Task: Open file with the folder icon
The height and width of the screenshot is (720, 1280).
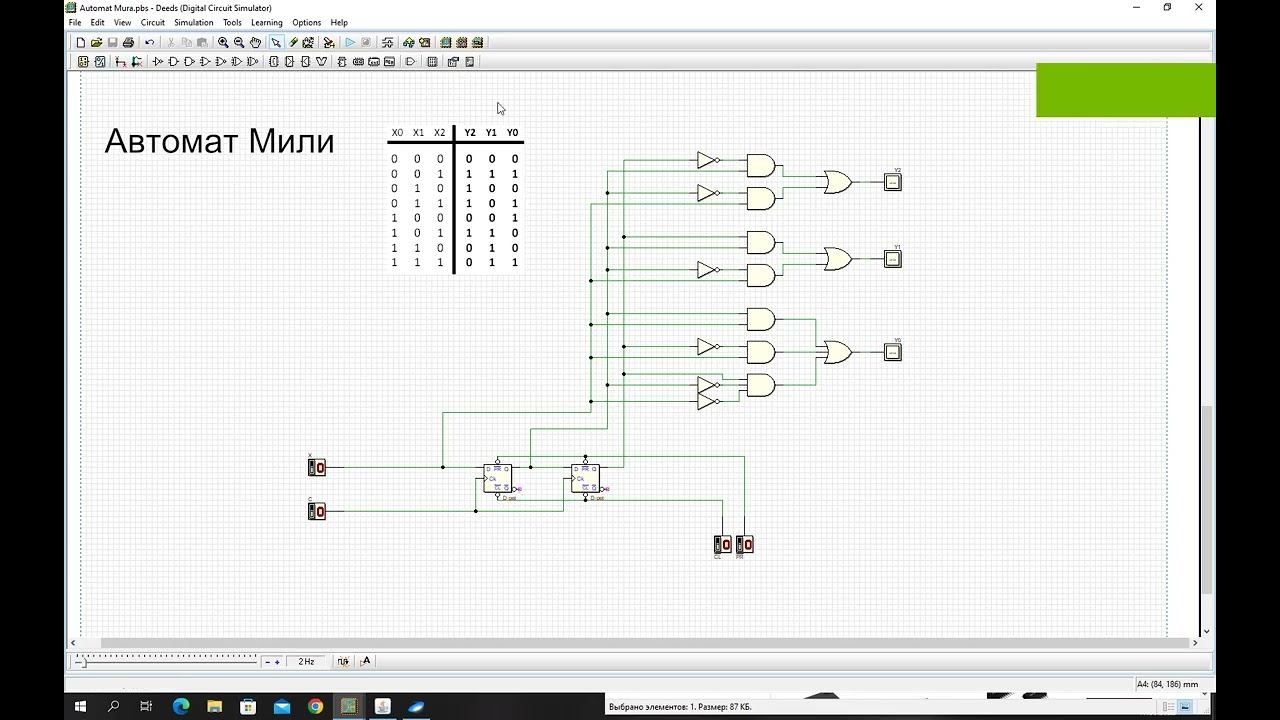Action: click(96, 42)
